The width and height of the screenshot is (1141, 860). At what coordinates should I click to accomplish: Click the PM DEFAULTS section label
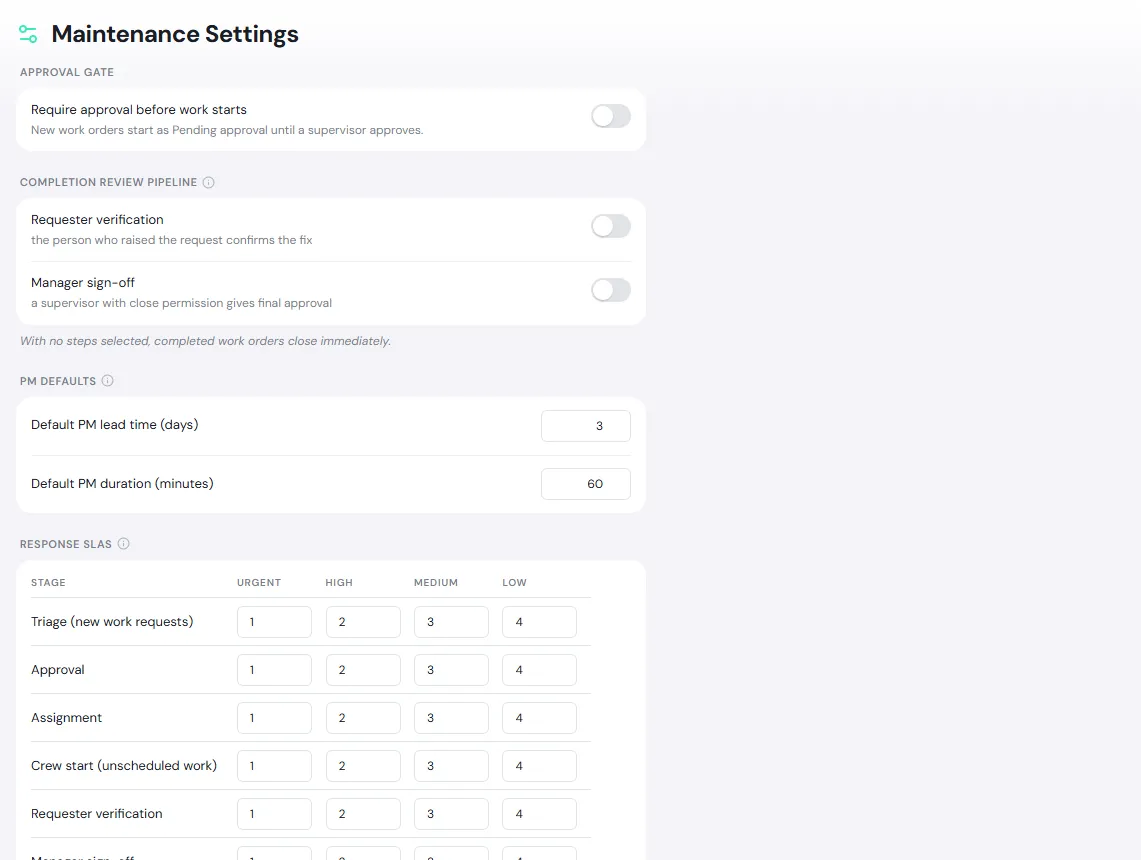pyautogui.click(x=58, y=381)
